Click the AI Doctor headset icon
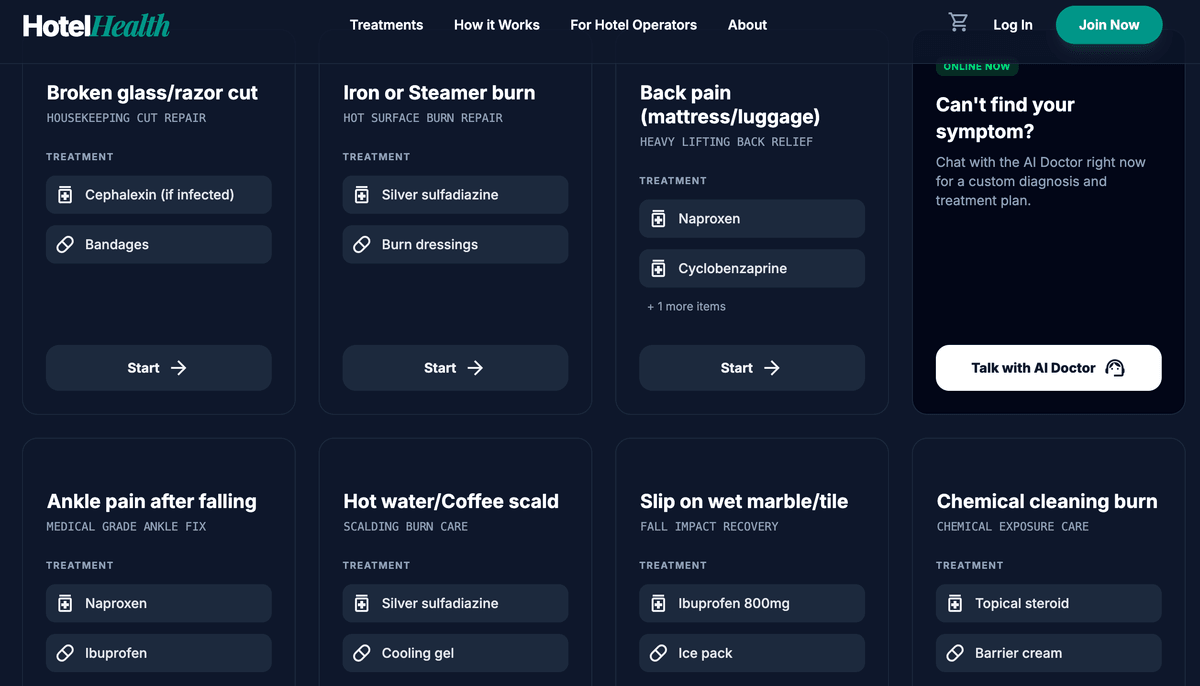 1115,368
